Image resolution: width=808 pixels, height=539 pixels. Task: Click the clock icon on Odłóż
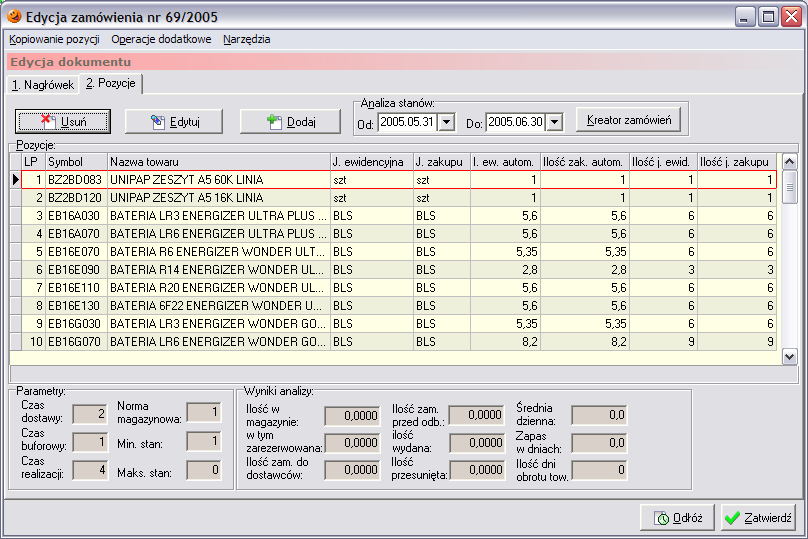click(662, 518)
